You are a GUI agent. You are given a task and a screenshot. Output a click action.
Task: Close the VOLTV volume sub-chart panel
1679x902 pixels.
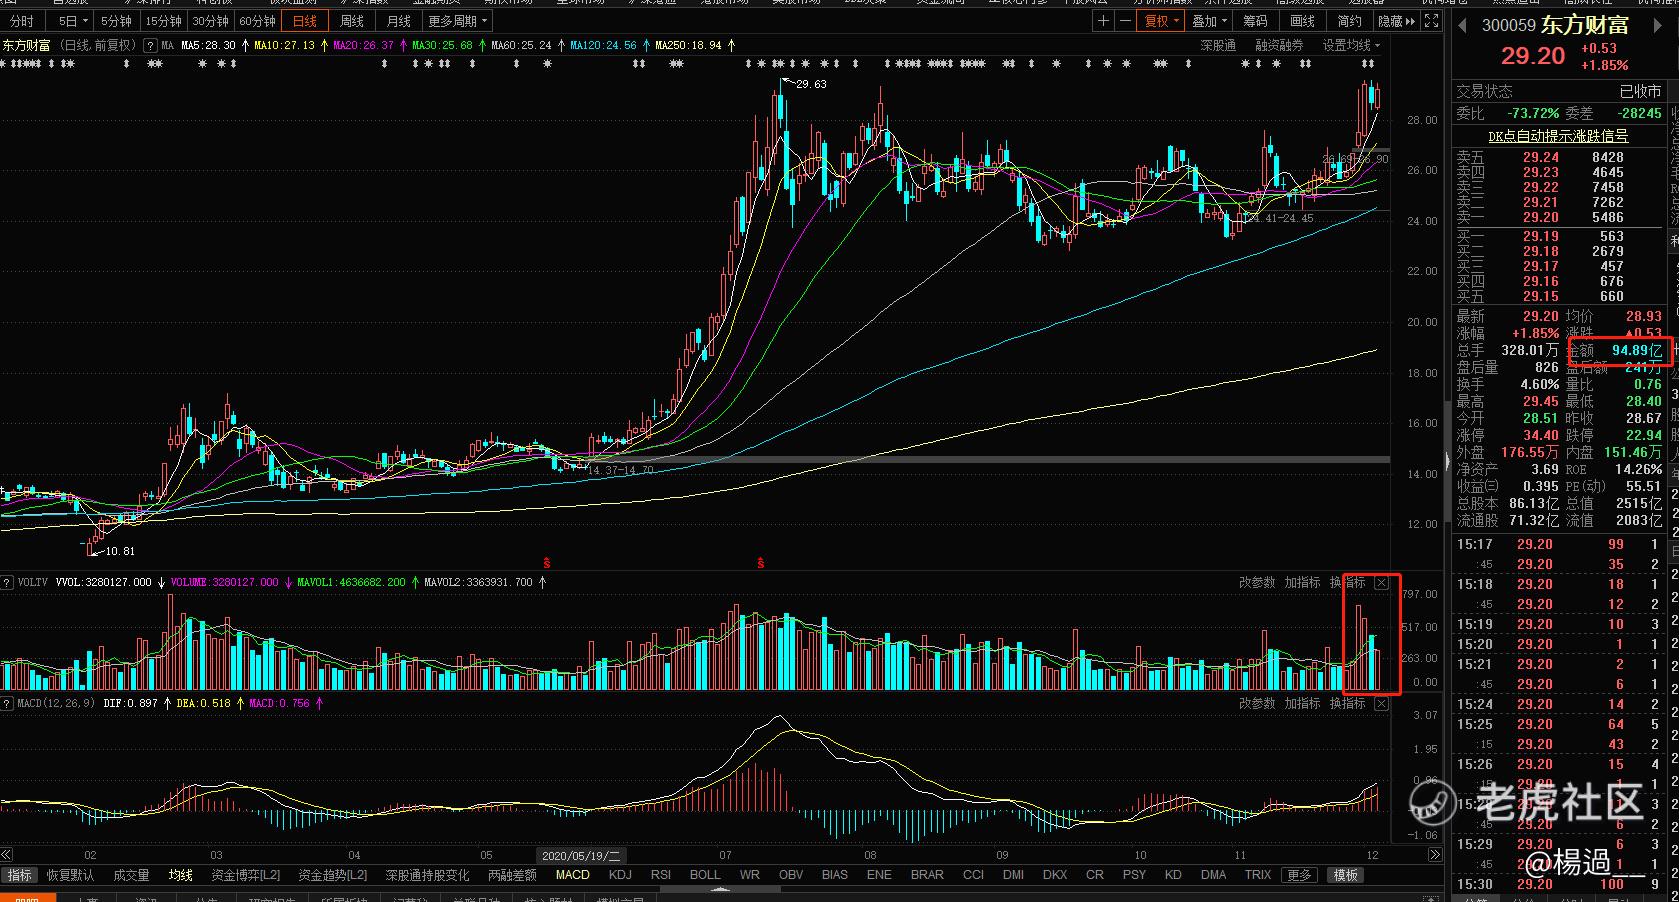click(1381, 582)
